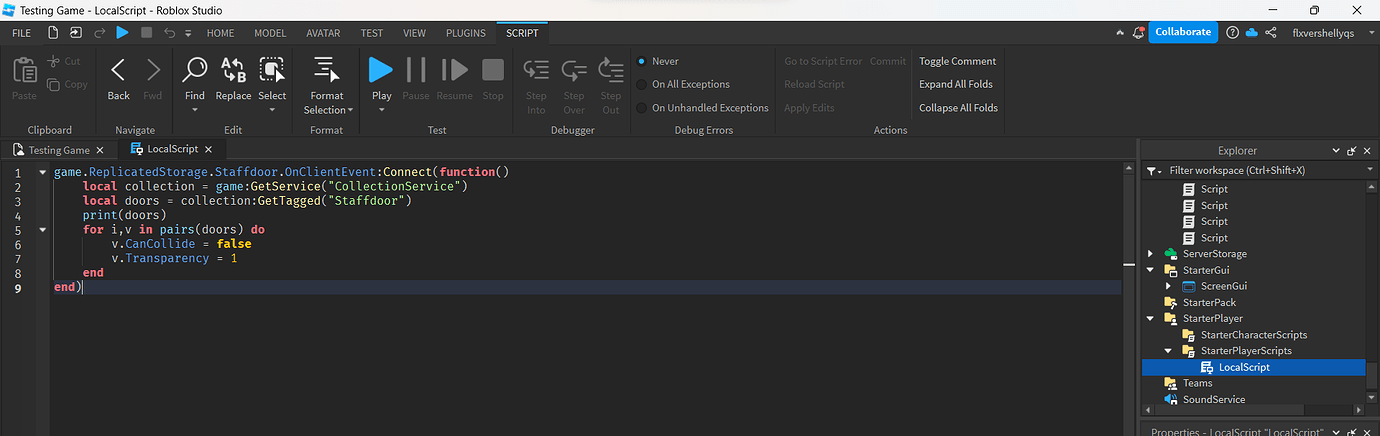Screen dimensions: 1380x436
Task: Switch to the HOME ribbon tab
Action: tap(220, 33)
